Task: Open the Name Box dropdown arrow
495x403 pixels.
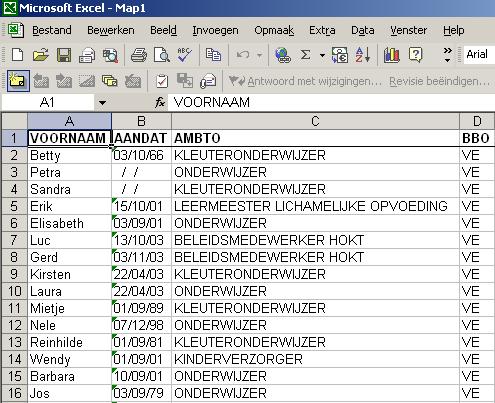Action: (x=102, y=103)
